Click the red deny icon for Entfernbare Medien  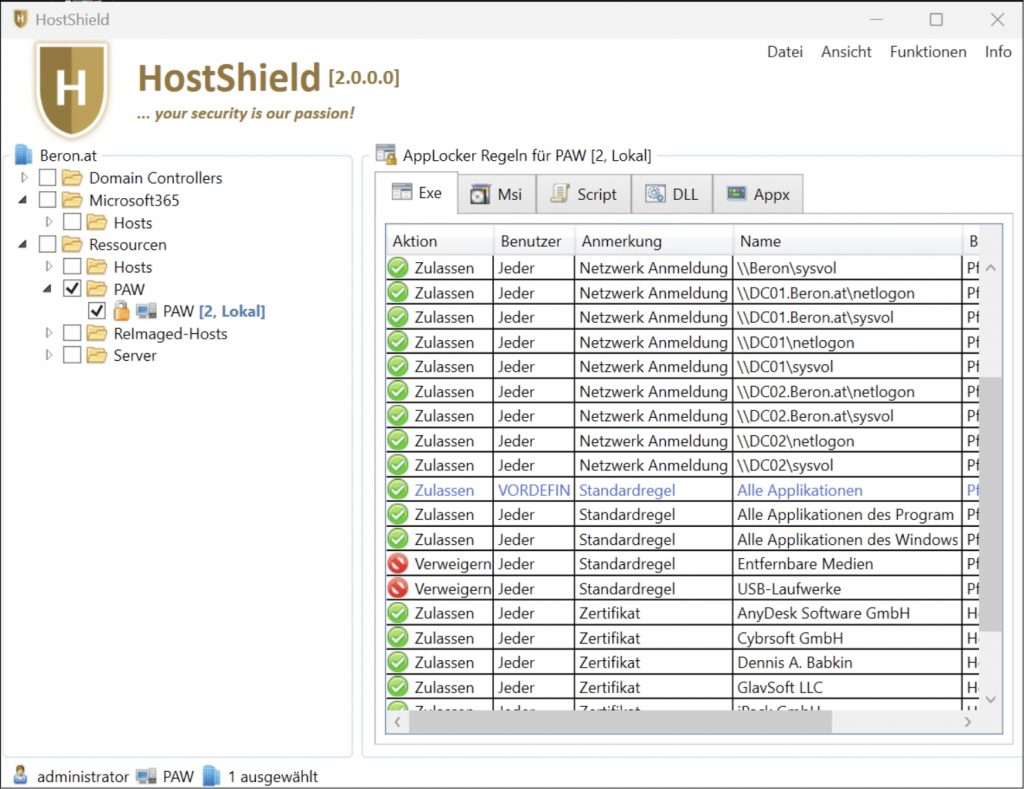click(398, 564)
